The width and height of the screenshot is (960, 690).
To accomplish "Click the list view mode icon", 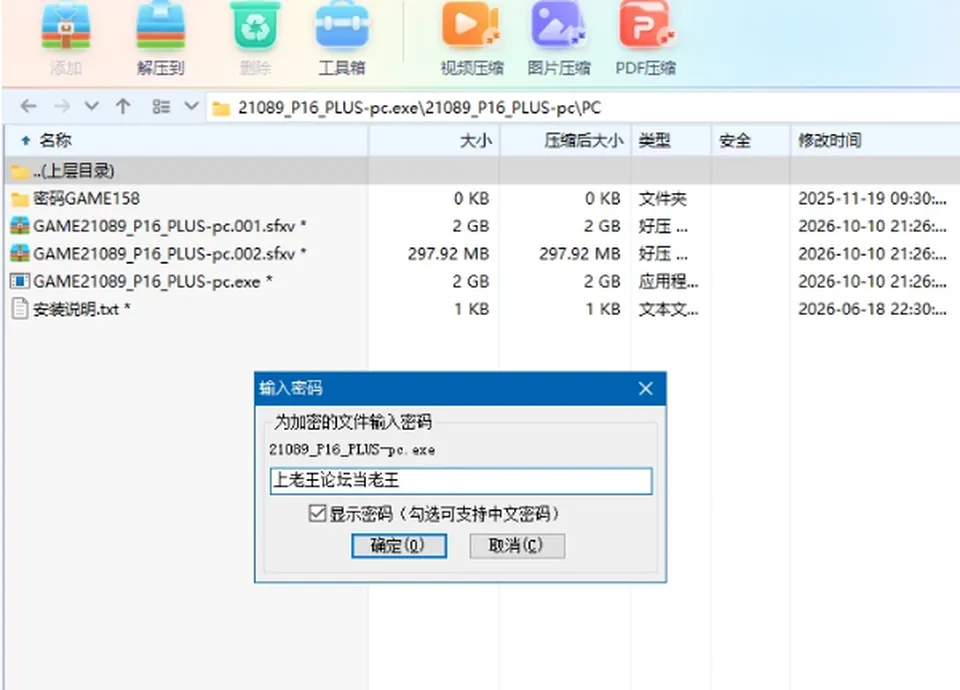I will [x=161, y=107].
